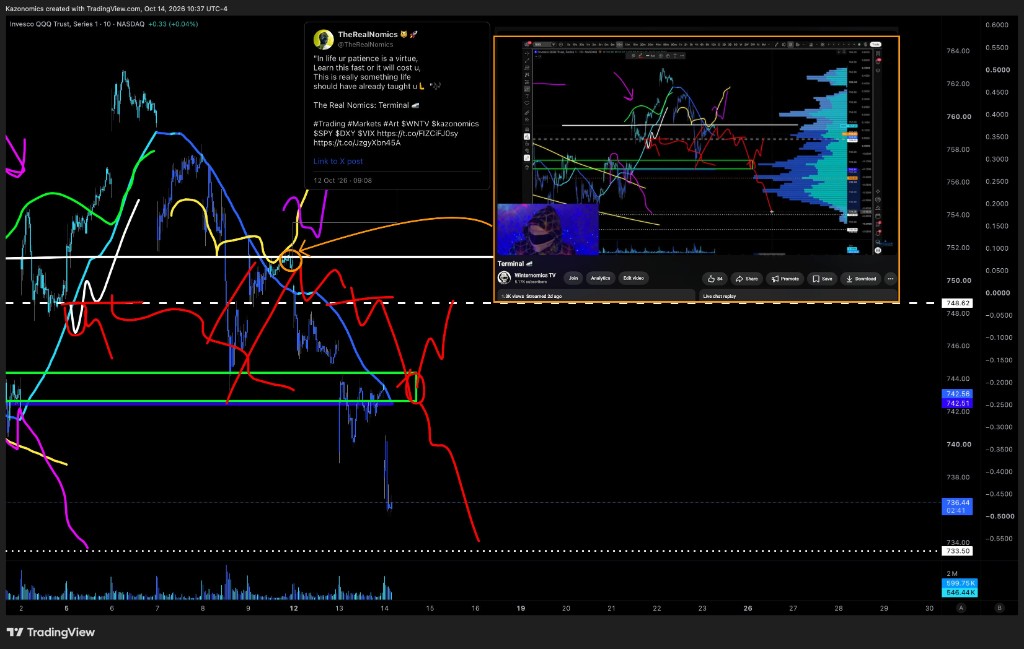The height and width of the screenshot is (649, 1024).
Task: Open the @TheRealNomics handle
Action: (365, 44)
